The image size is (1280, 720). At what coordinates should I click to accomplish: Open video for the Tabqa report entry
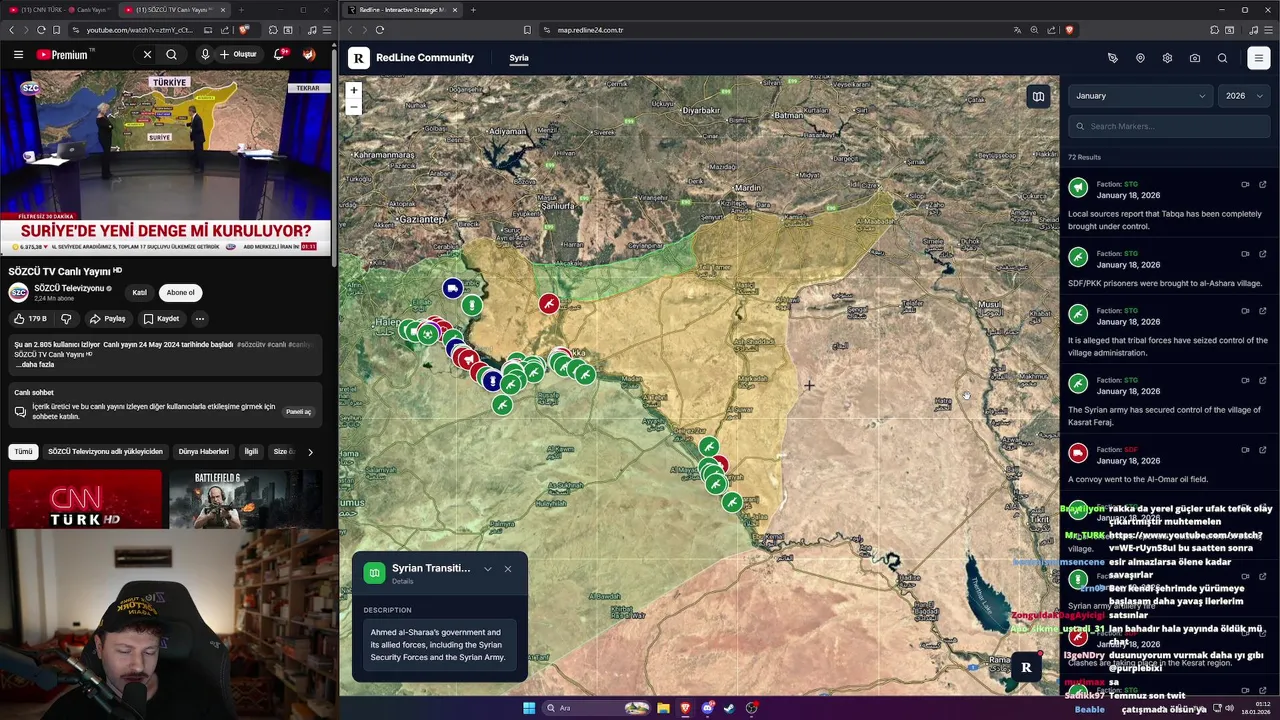(x=1245, y=184)
